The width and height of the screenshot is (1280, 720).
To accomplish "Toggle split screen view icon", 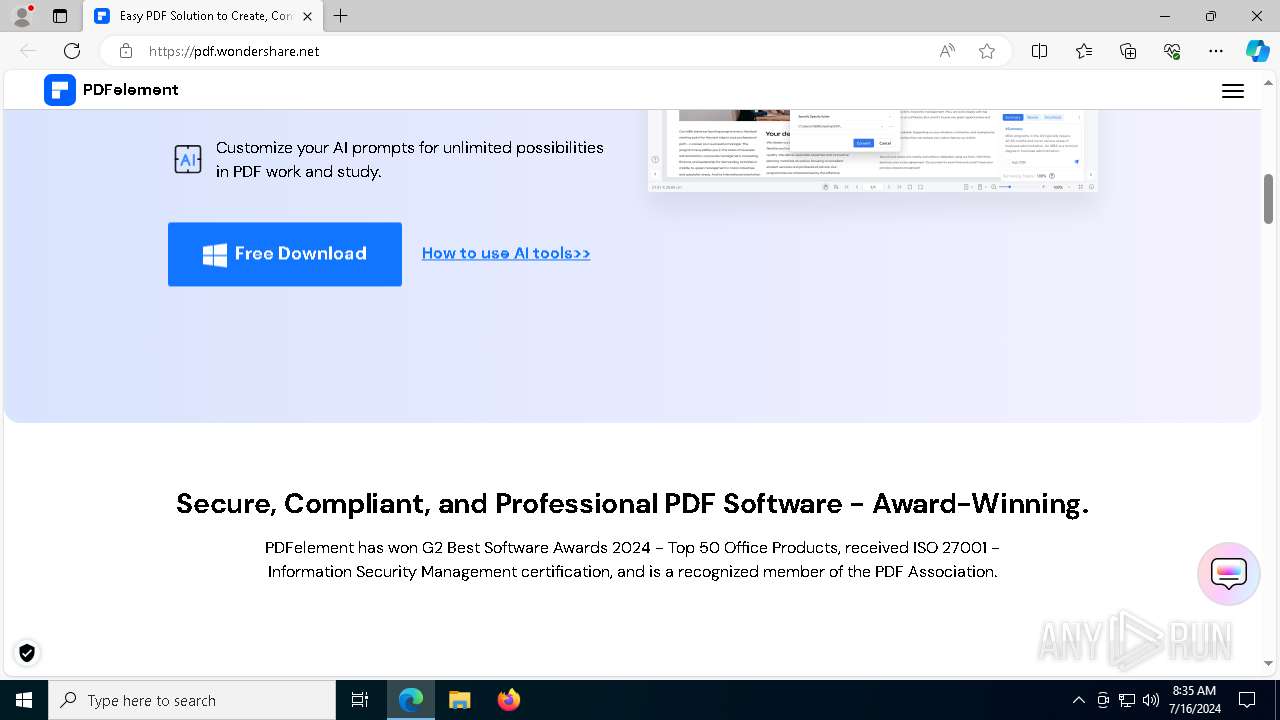I will click(1040, 51).
